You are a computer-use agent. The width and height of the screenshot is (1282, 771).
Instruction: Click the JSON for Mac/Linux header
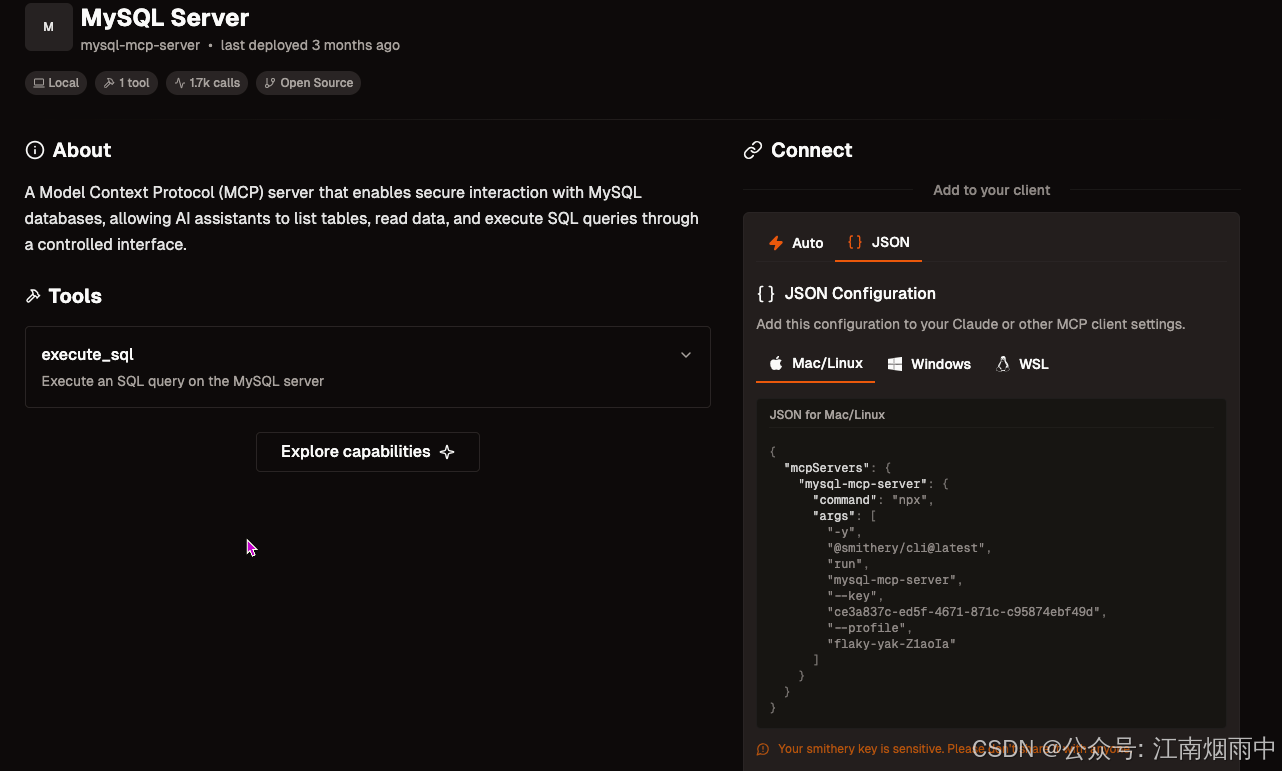tap(827, 414)
